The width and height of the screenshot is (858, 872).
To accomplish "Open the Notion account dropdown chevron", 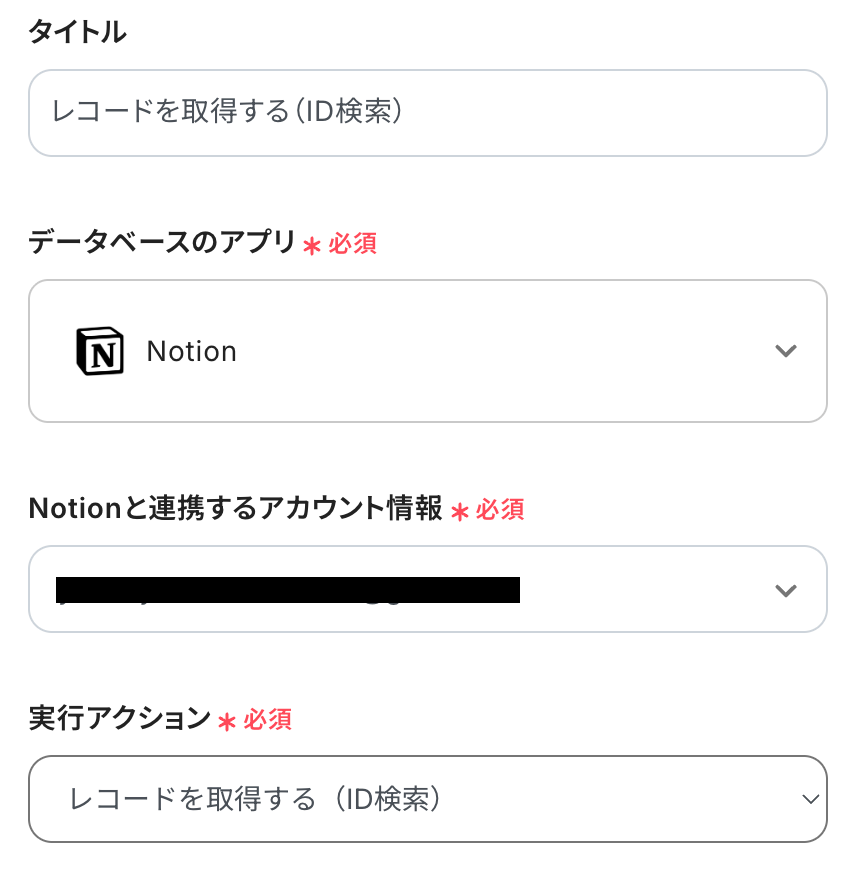I will pos(786,590).
